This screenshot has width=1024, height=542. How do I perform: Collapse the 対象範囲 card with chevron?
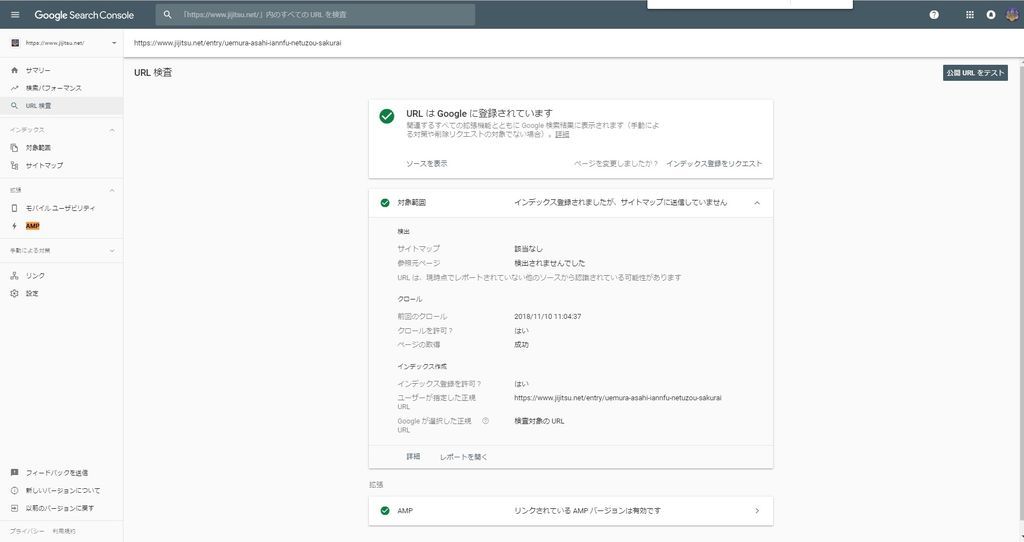point(757,203)
